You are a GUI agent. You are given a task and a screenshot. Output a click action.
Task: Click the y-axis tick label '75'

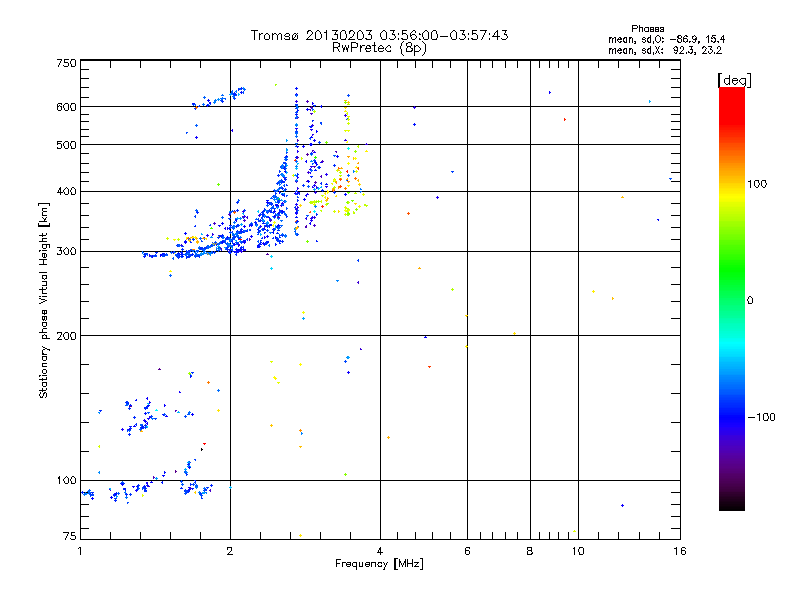[x=70, y=536]
